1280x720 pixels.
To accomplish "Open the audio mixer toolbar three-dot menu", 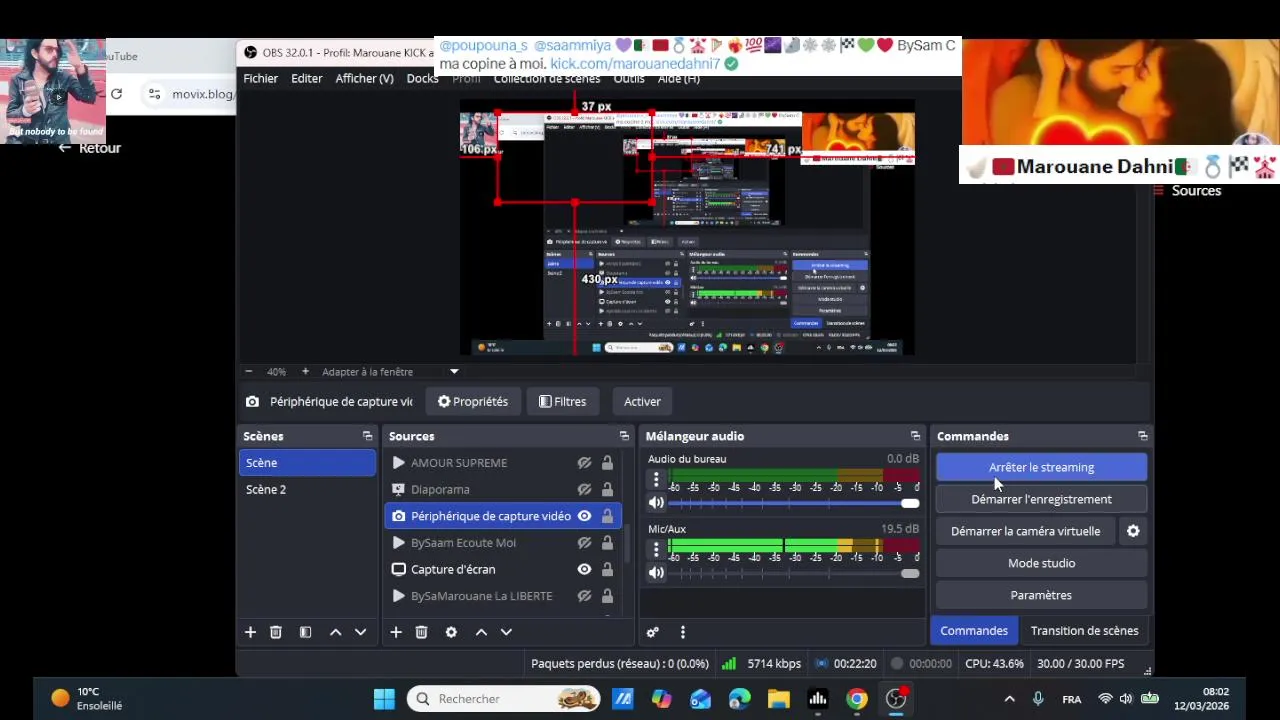I will 683,632.
